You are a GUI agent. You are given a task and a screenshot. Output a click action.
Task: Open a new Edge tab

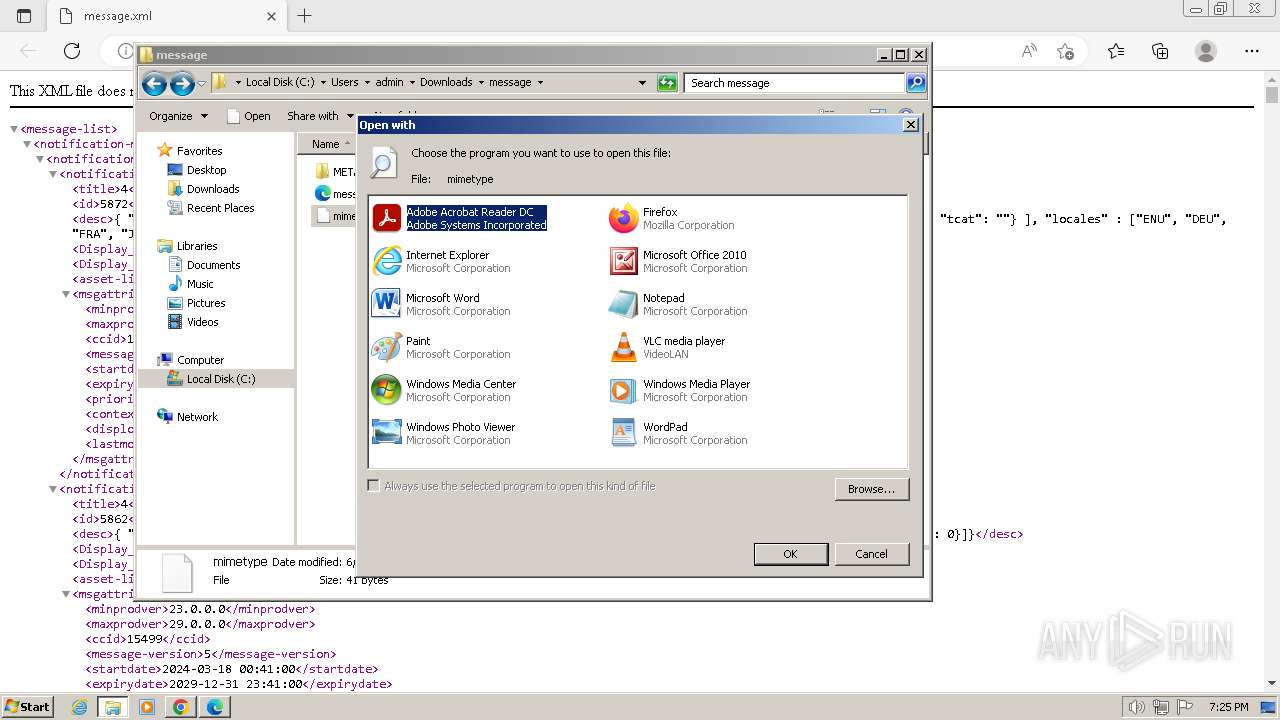305,16
